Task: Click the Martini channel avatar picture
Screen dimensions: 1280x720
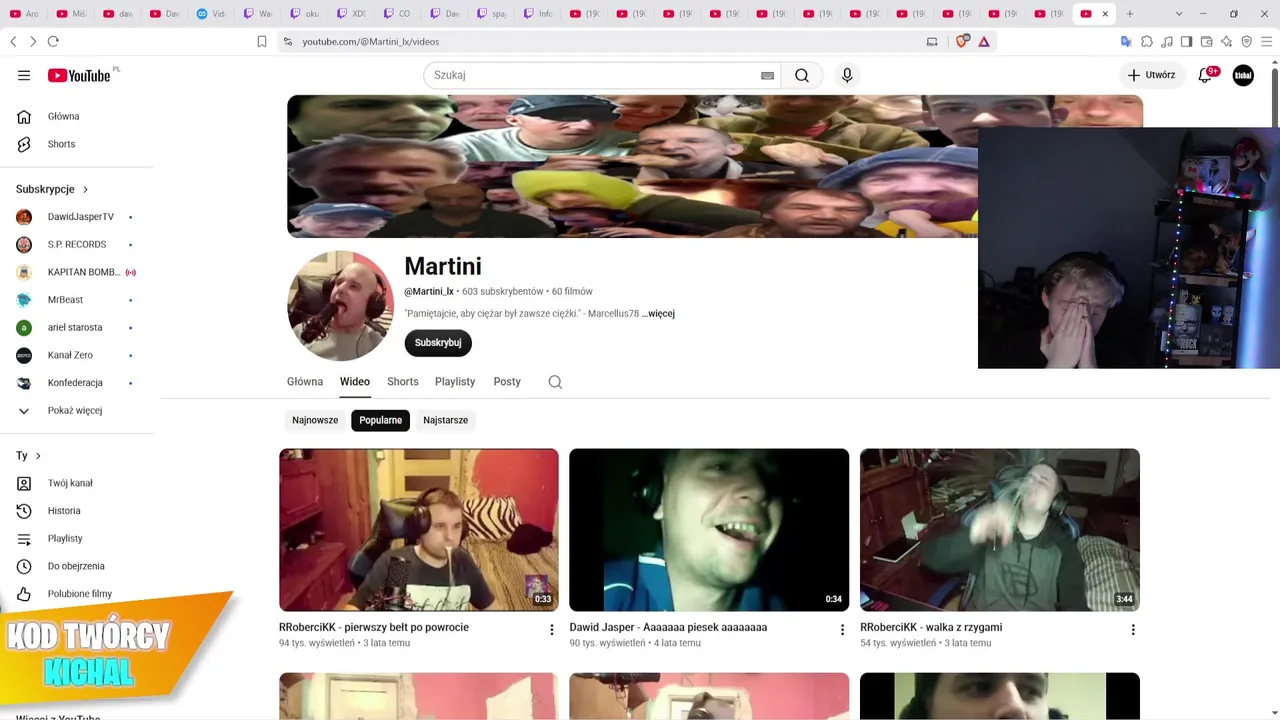Action: tap(341, 306)
